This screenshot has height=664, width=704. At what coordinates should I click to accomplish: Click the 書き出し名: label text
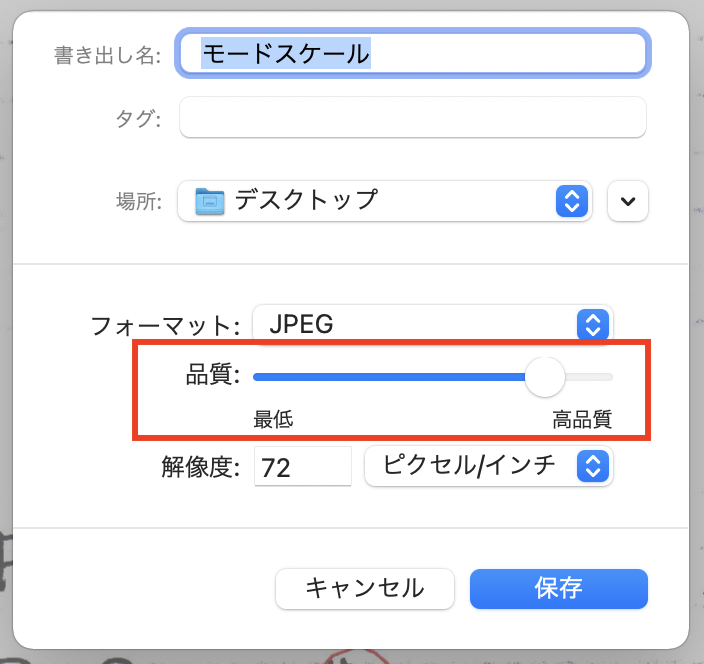click(106, 54)
